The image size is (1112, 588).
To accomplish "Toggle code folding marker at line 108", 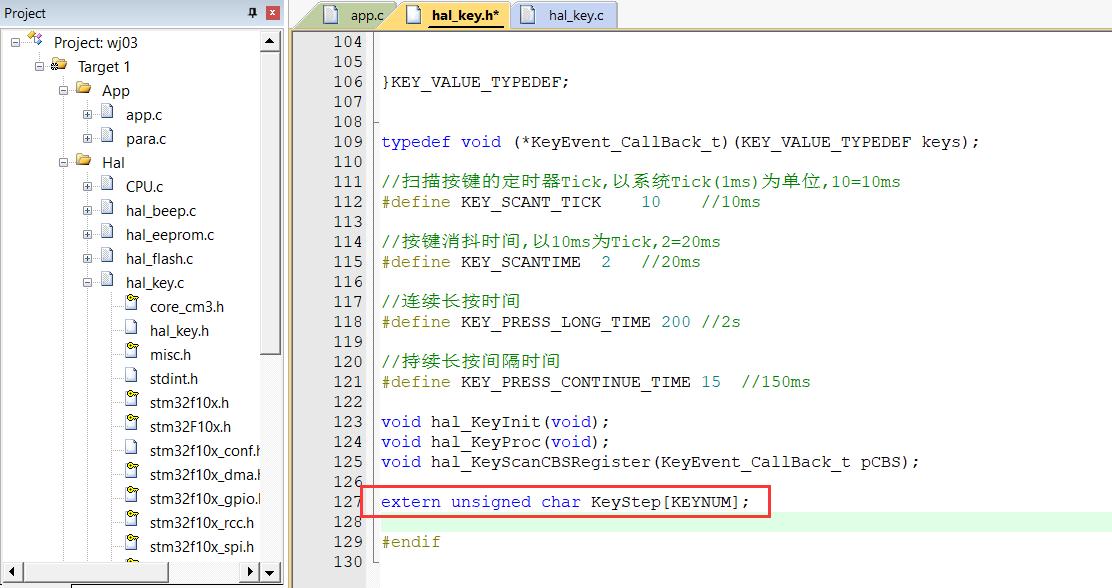I will point(376,122).
